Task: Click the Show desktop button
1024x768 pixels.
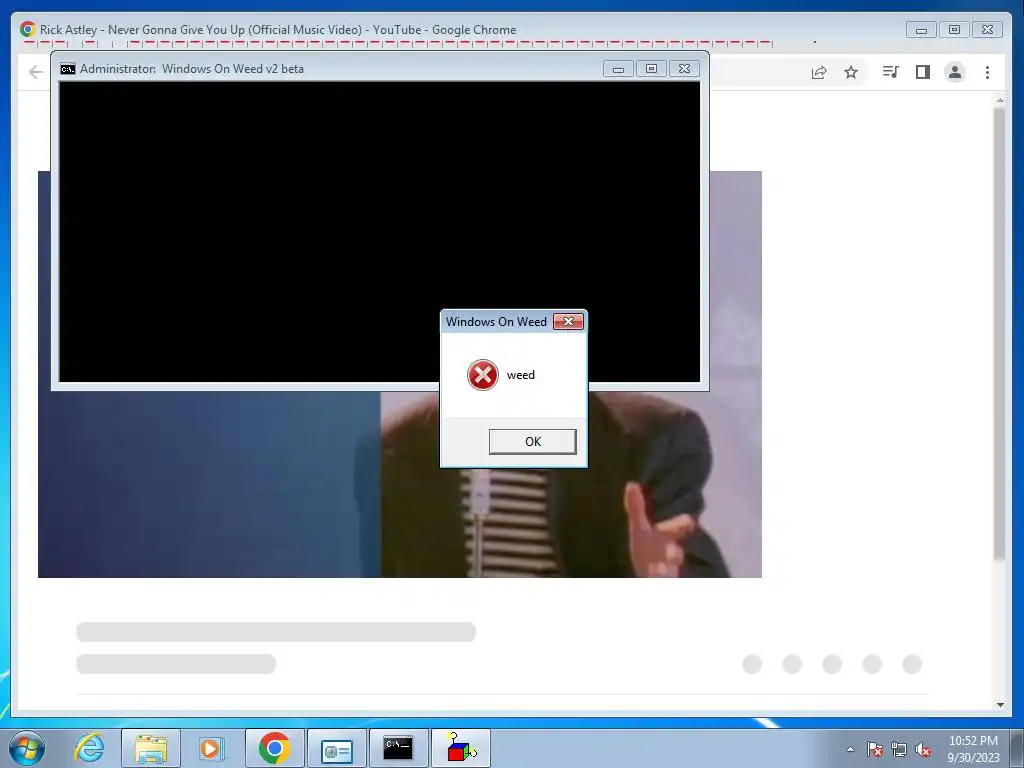Action: tap(1018, 748)
